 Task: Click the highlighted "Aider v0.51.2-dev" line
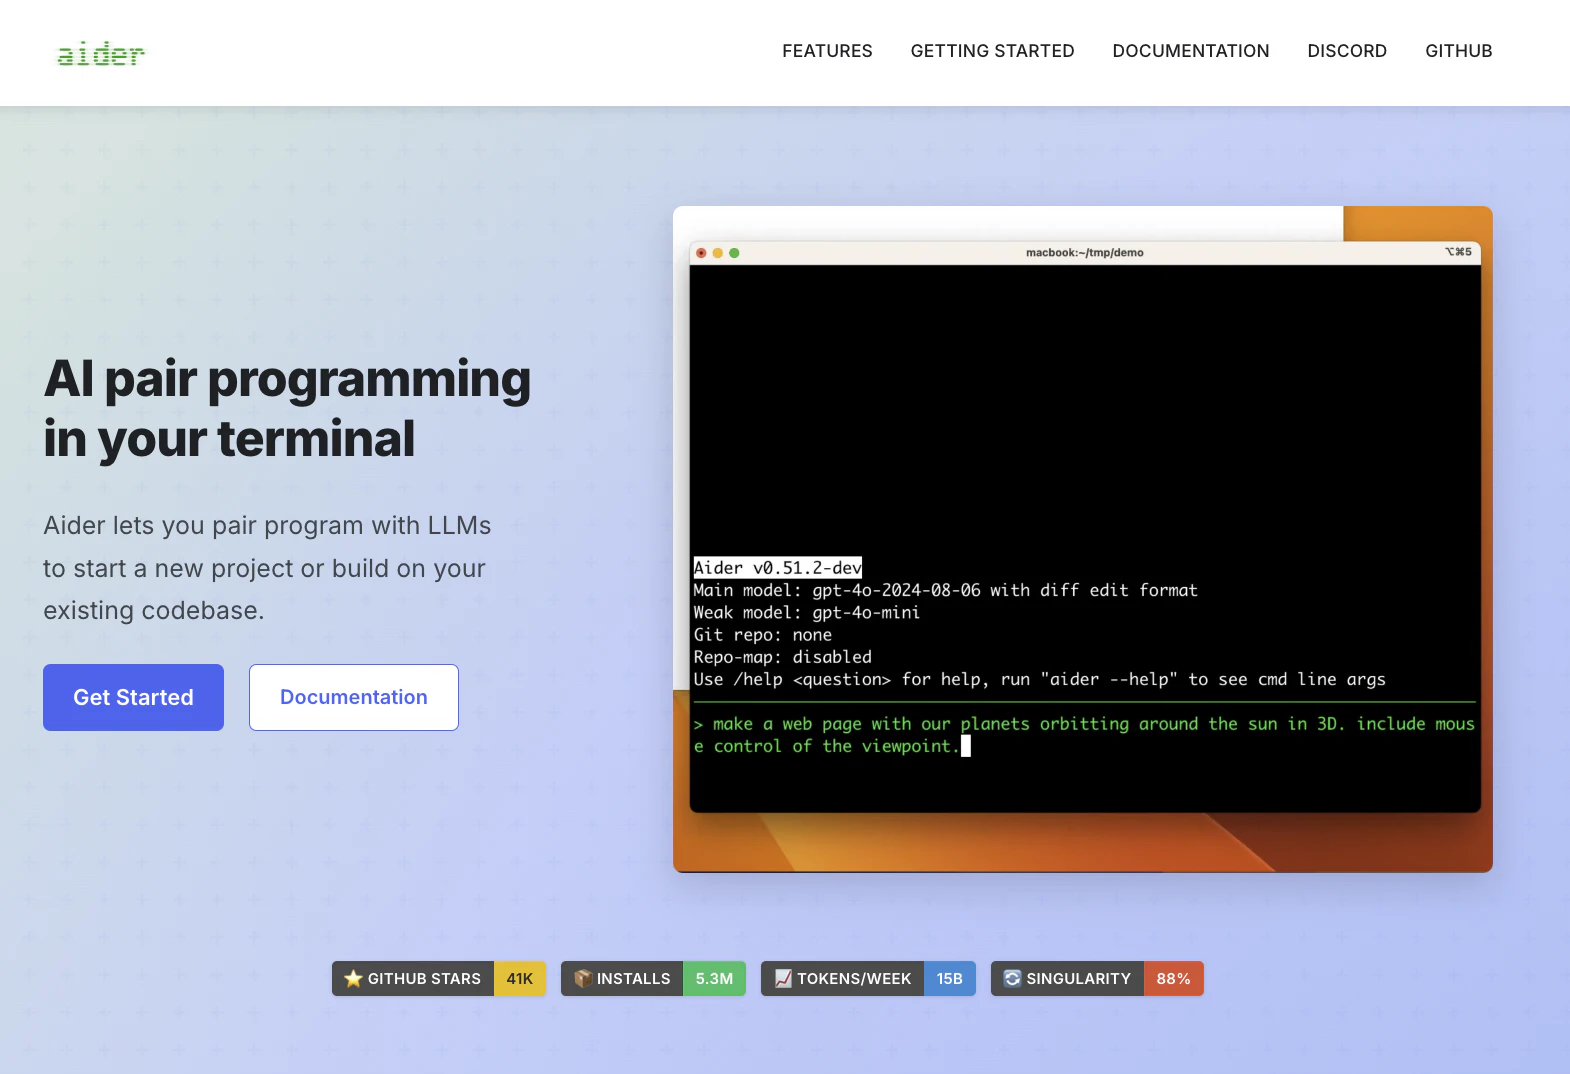coord(777,568)
